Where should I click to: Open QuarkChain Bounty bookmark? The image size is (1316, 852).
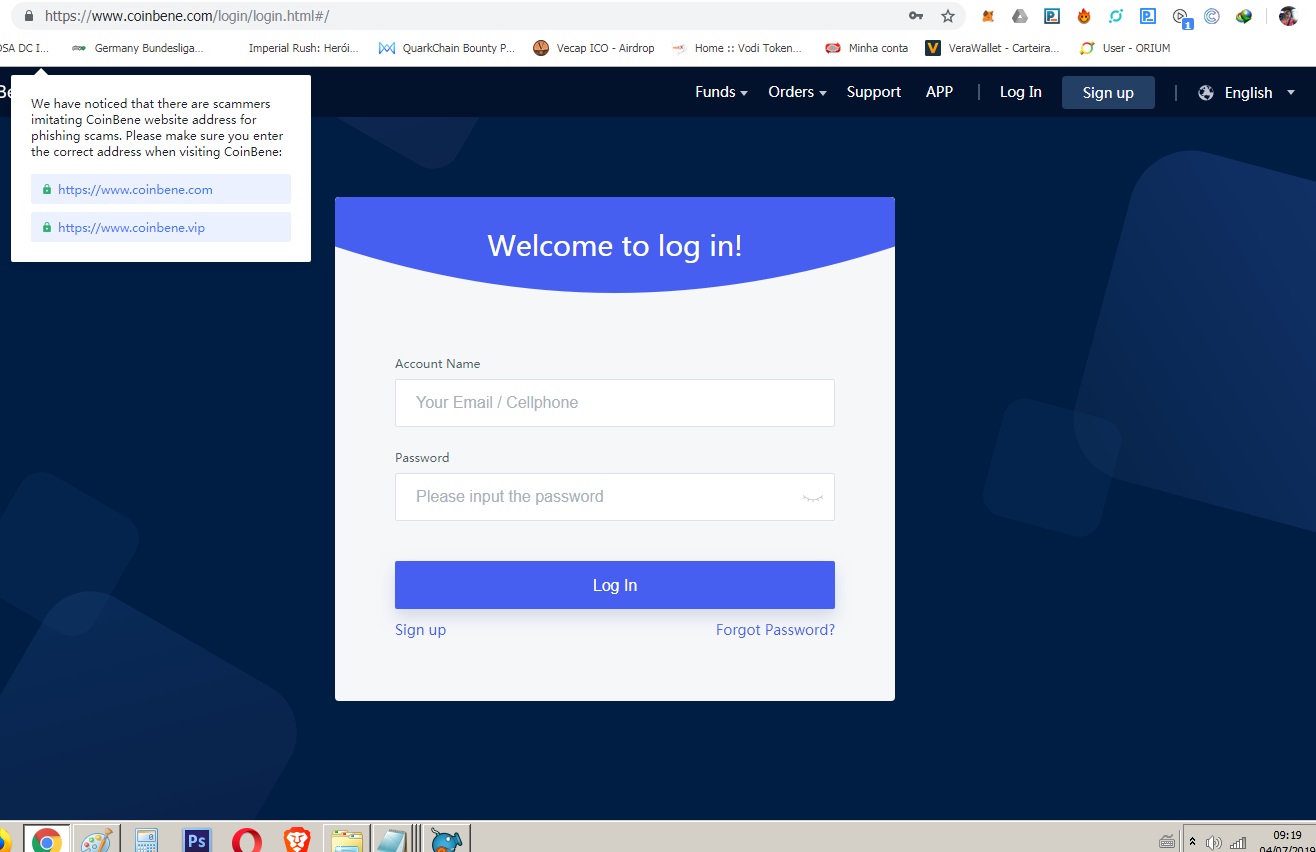447,48
